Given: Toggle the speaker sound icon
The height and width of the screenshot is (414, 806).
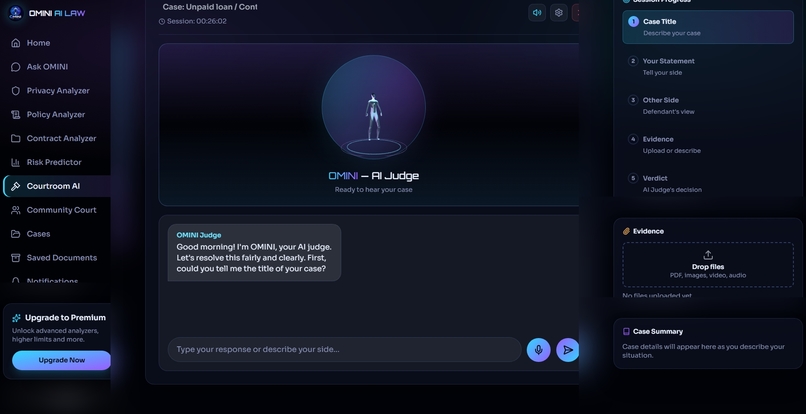Looking at the screenshot, I should pyautogui.click(x=537, y=13).
